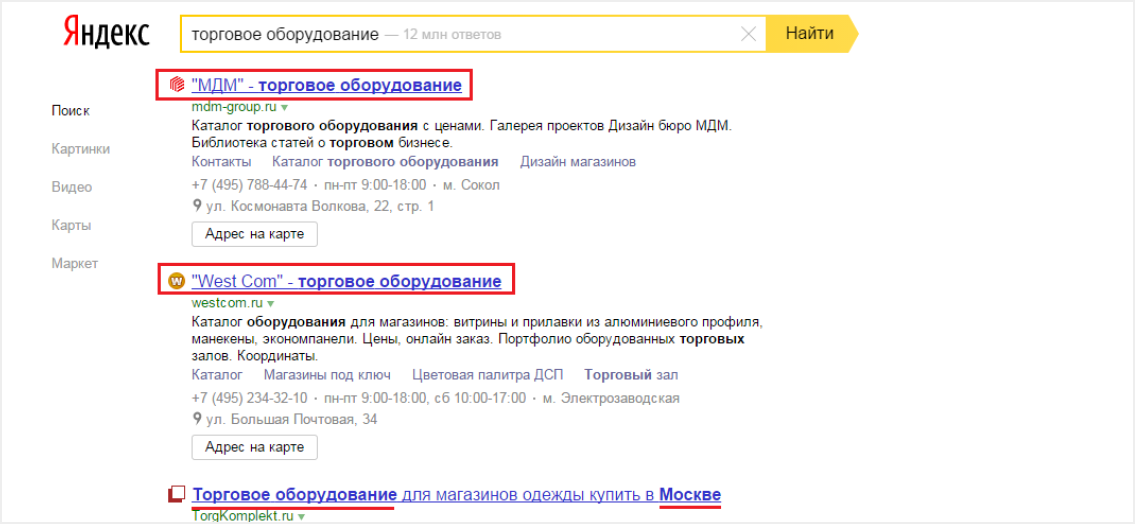Open Цветовая палитра ДСП sitelink
Viewport: 1135px width, 524px height.
(x=486, y=375)
